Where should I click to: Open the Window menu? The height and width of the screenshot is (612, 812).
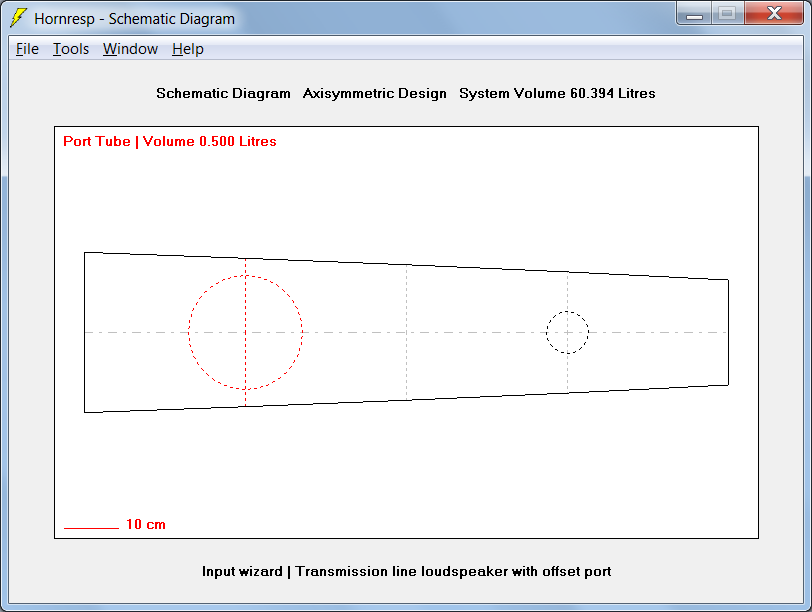tap(130, 49)
